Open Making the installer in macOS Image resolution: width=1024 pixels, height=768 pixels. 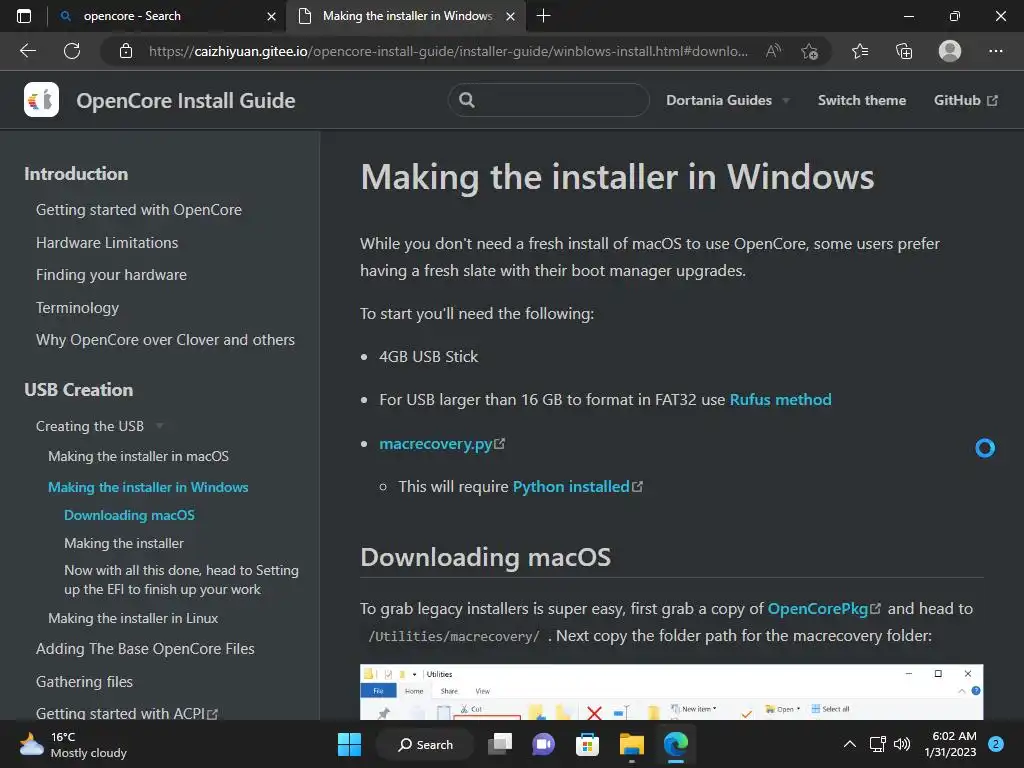[x=138, y=456]
